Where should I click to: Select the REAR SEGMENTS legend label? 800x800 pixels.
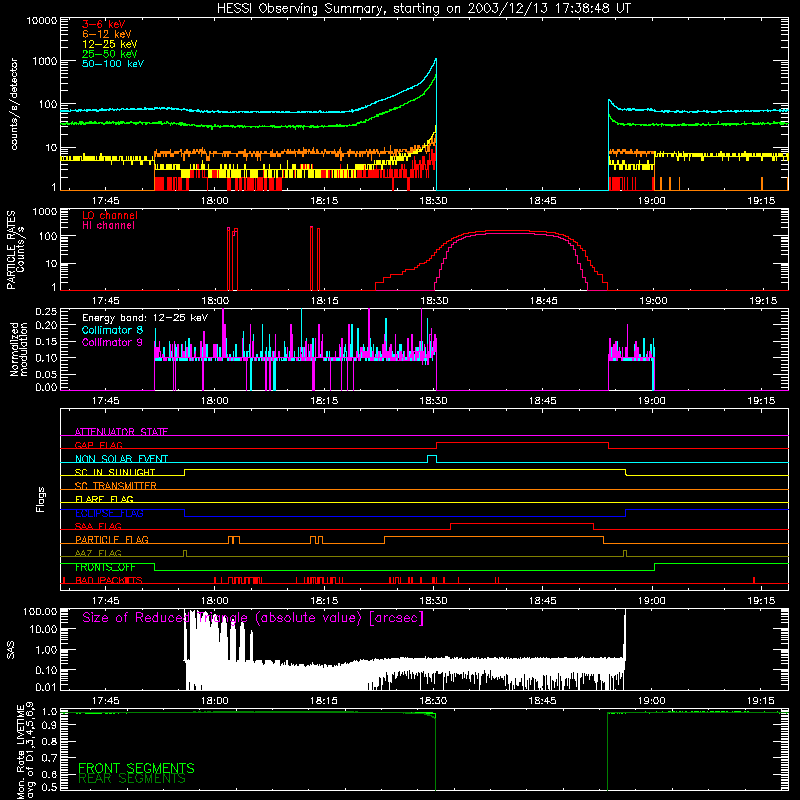pos(132,779)
